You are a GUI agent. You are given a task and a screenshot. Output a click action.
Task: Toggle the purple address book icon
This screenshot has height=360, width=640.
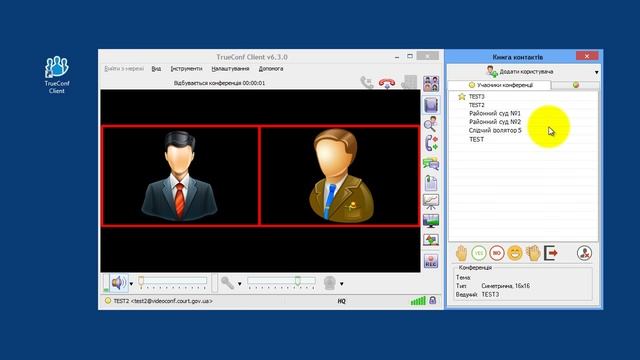pyautogui.click(x=431, y=105)
